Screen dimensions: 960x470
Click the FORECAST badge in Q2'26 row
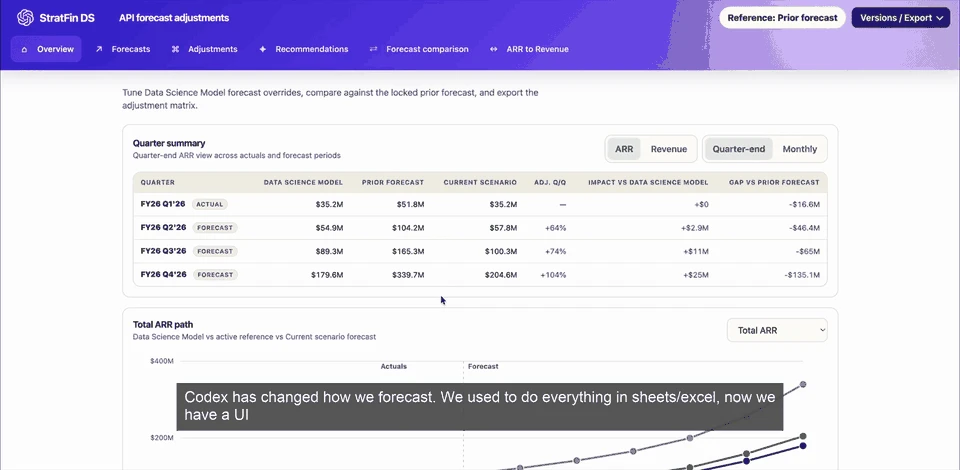tap(215, 228)
